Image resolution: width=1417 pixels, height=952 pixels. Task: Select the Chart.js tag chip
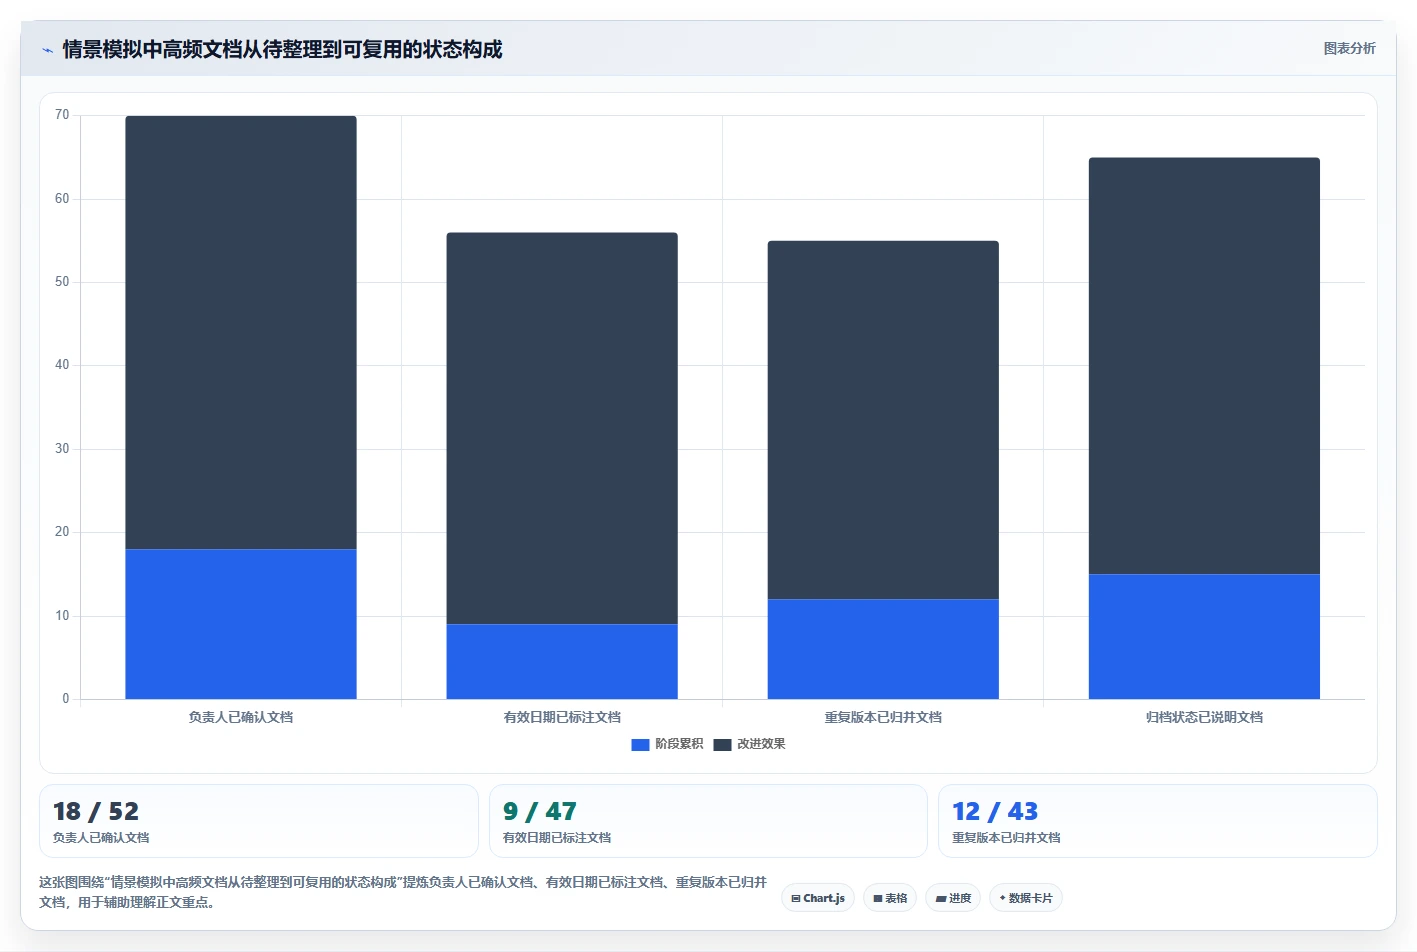[818, 898]
